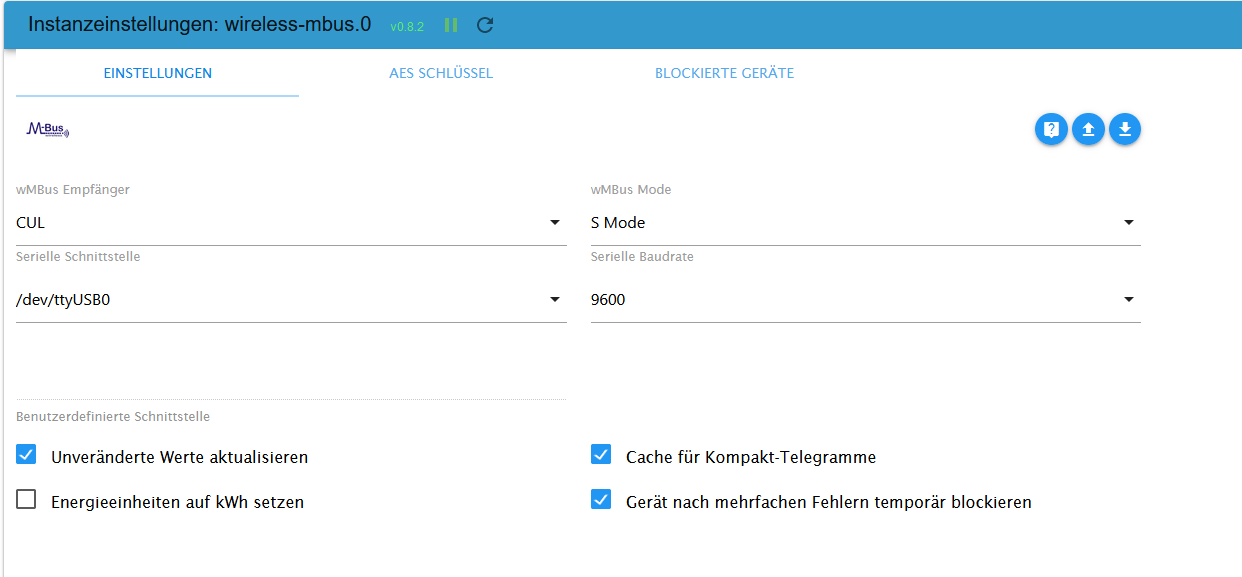Screen dimensions: 1242x577
Task: Pause the wireless-mbus.0 instance
Action: click(x=451, y=25)
